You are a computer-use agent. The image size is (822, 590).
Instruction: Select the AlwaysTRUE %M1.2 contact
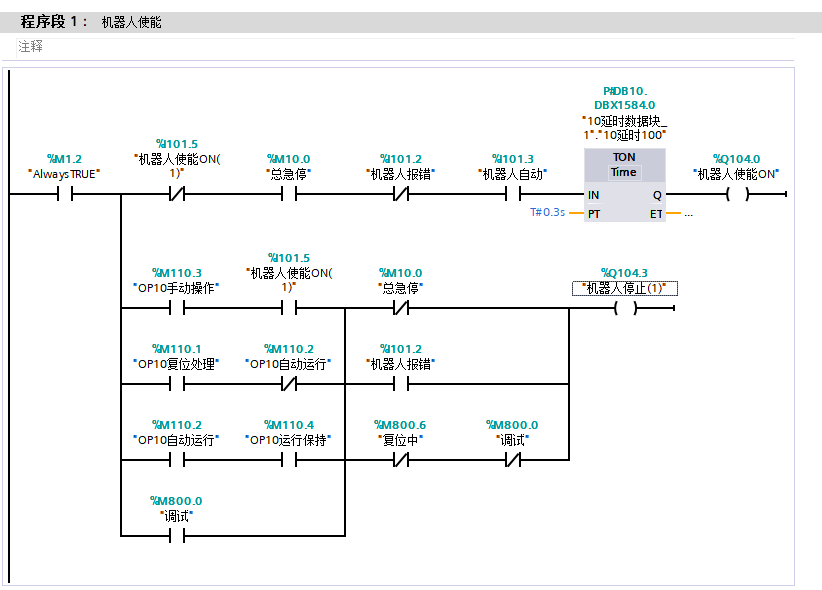point(65,195)
